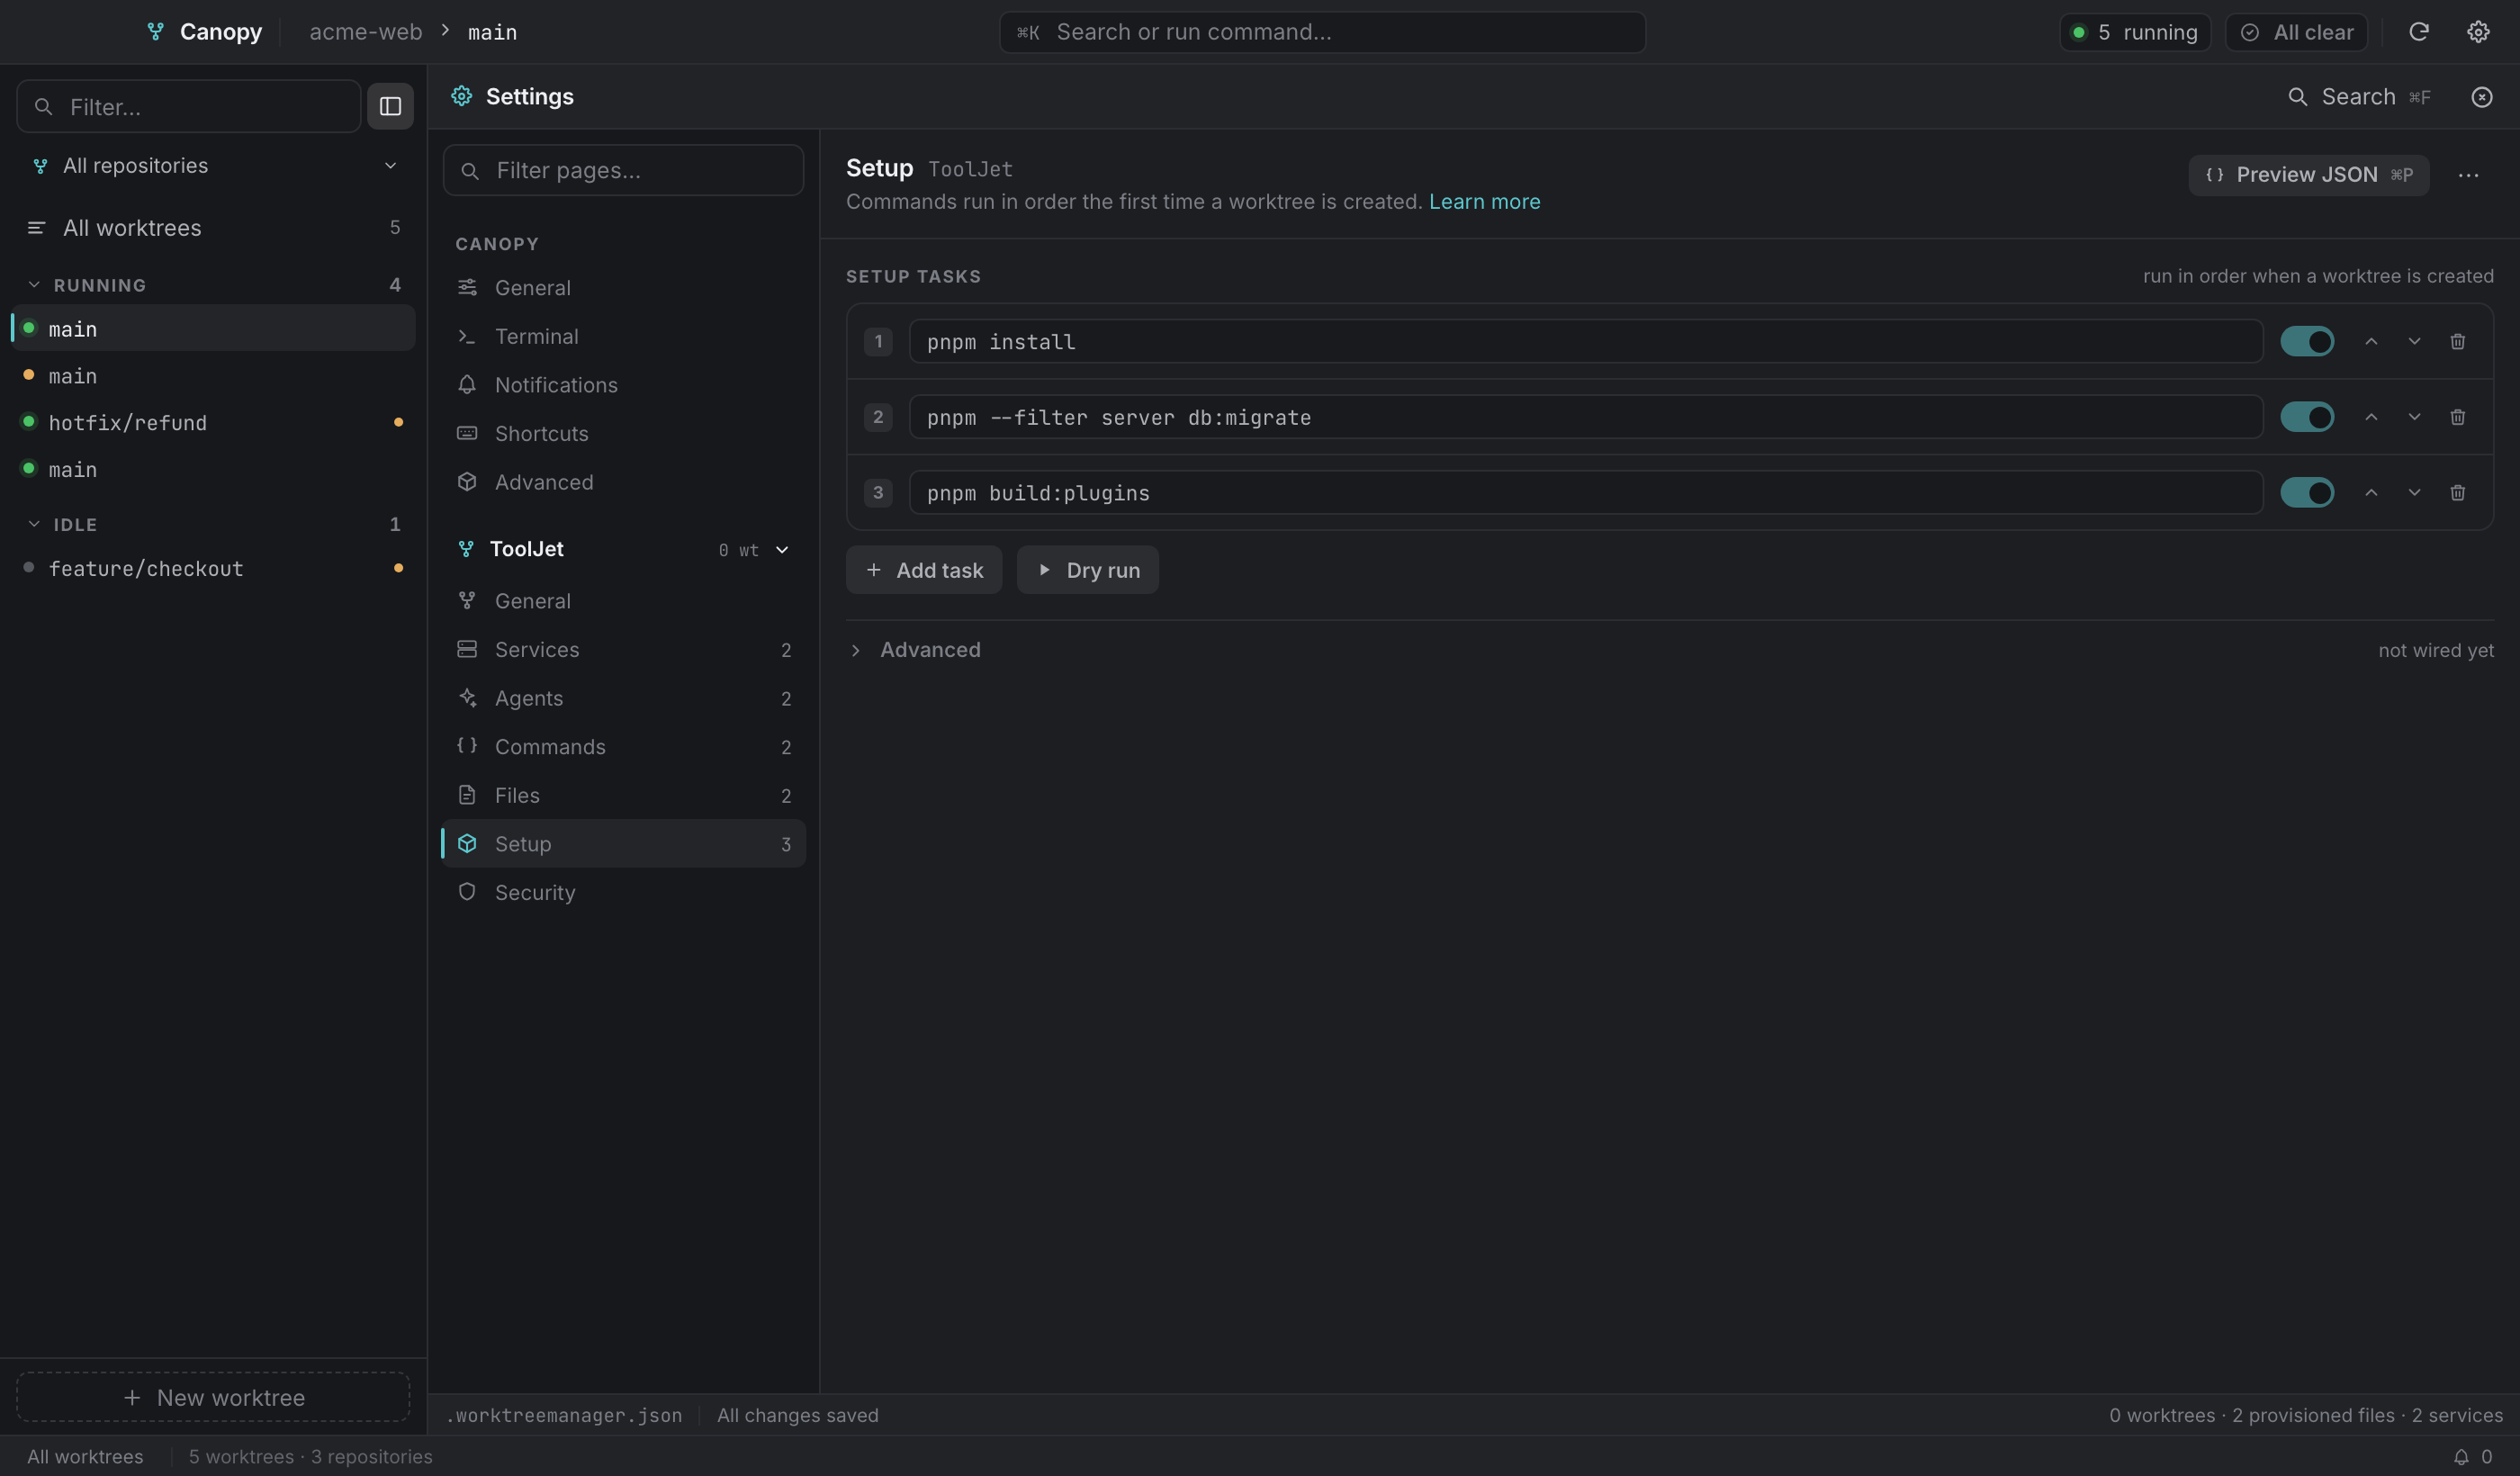
Task: Expand the ToolJet repository chevron
Action: pyautogui.click(x=782, y=550)
